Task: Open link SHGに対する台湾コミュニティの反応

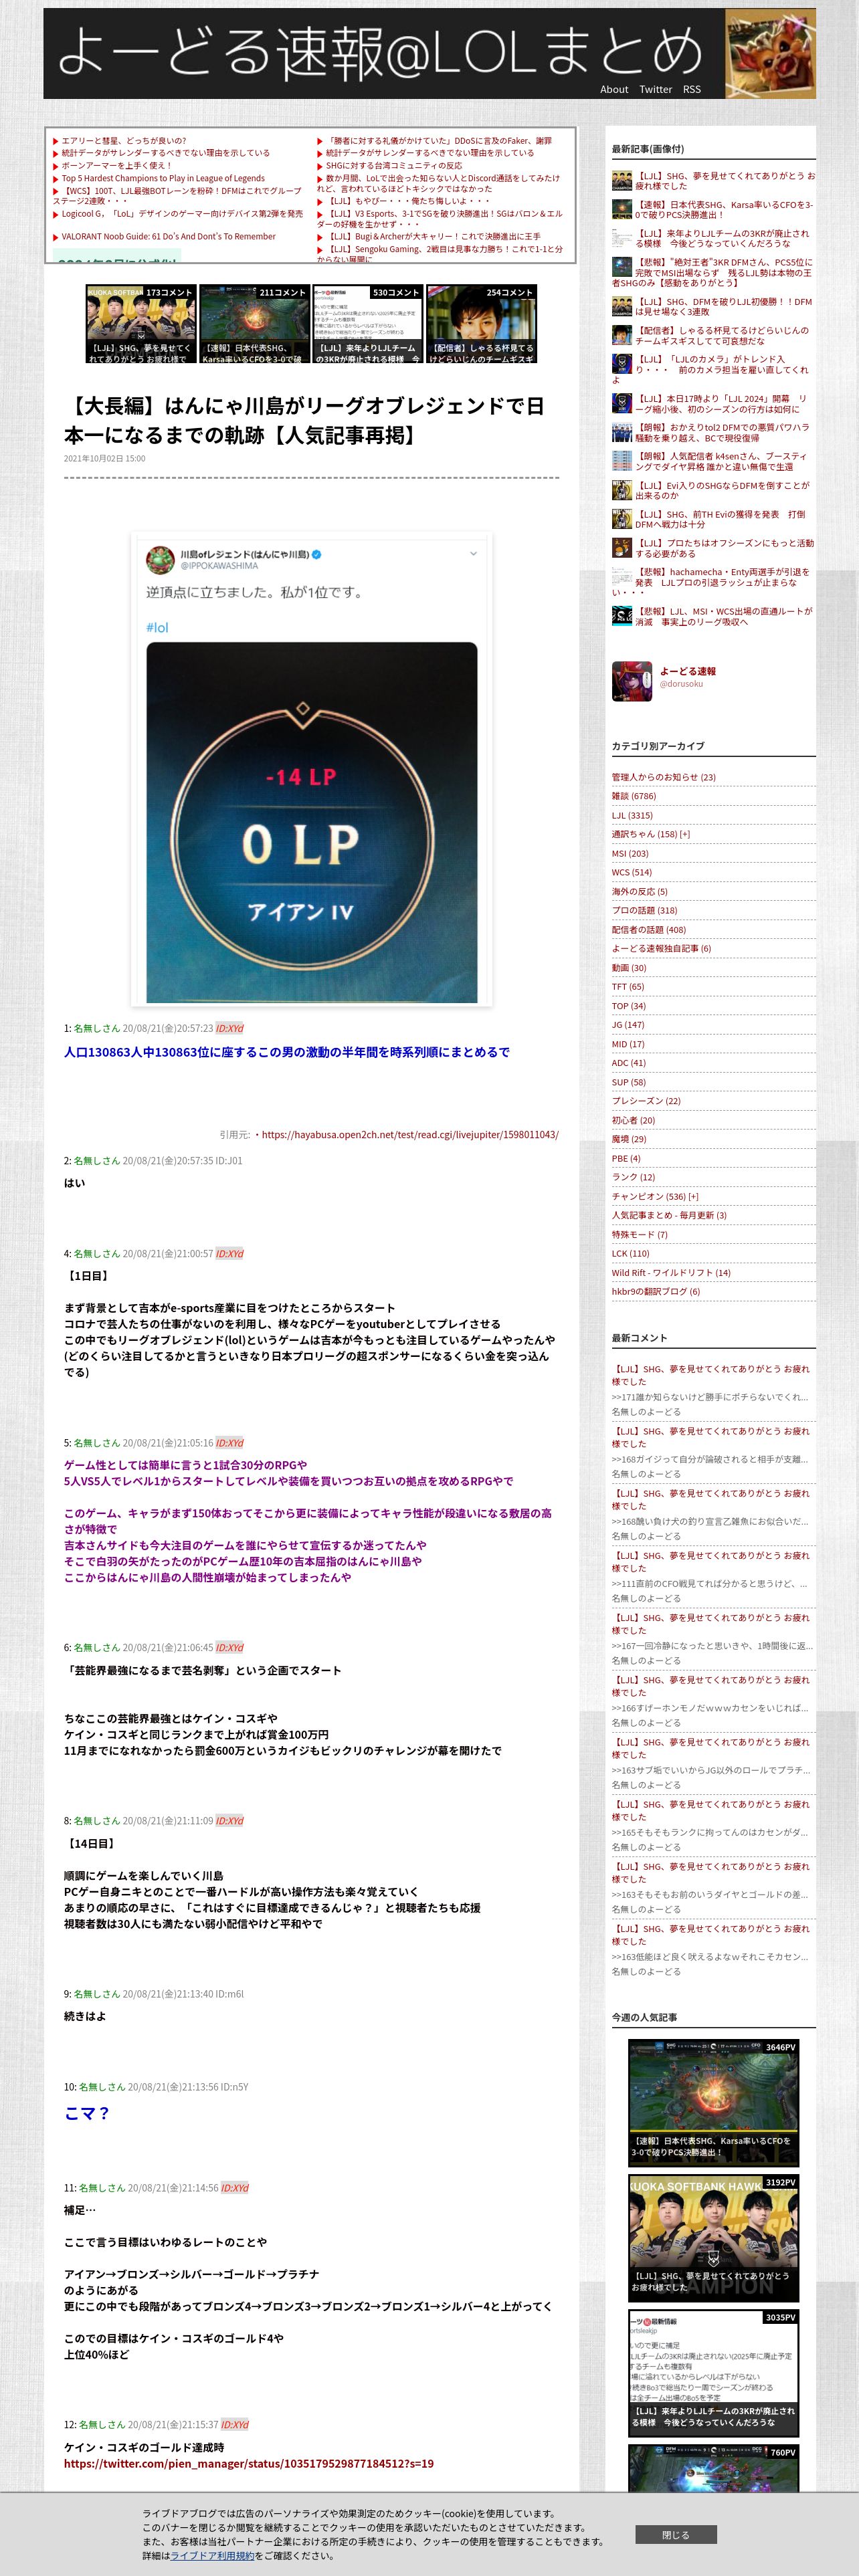Action: (x=394, y=165)
